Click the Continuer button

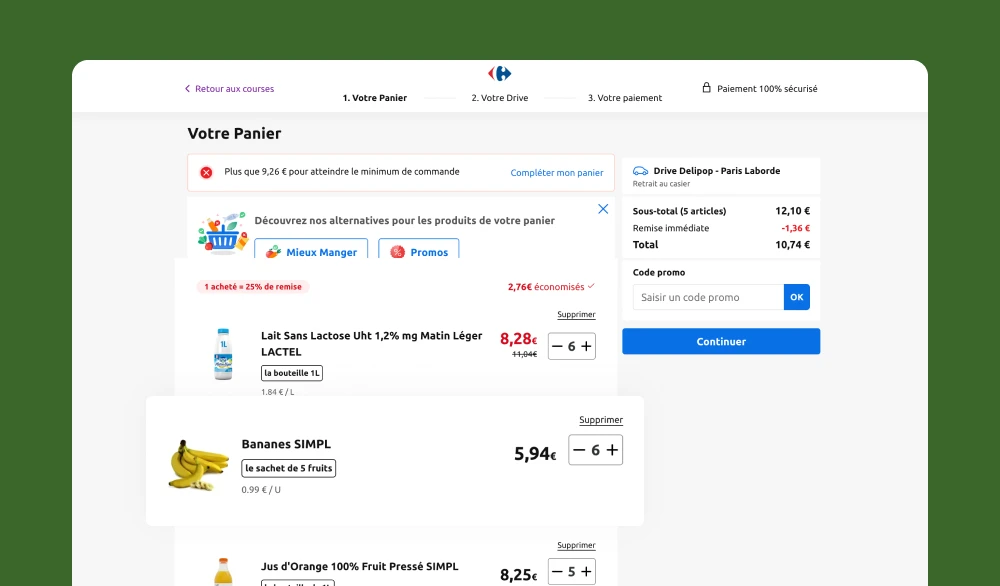tap(721, 341)
